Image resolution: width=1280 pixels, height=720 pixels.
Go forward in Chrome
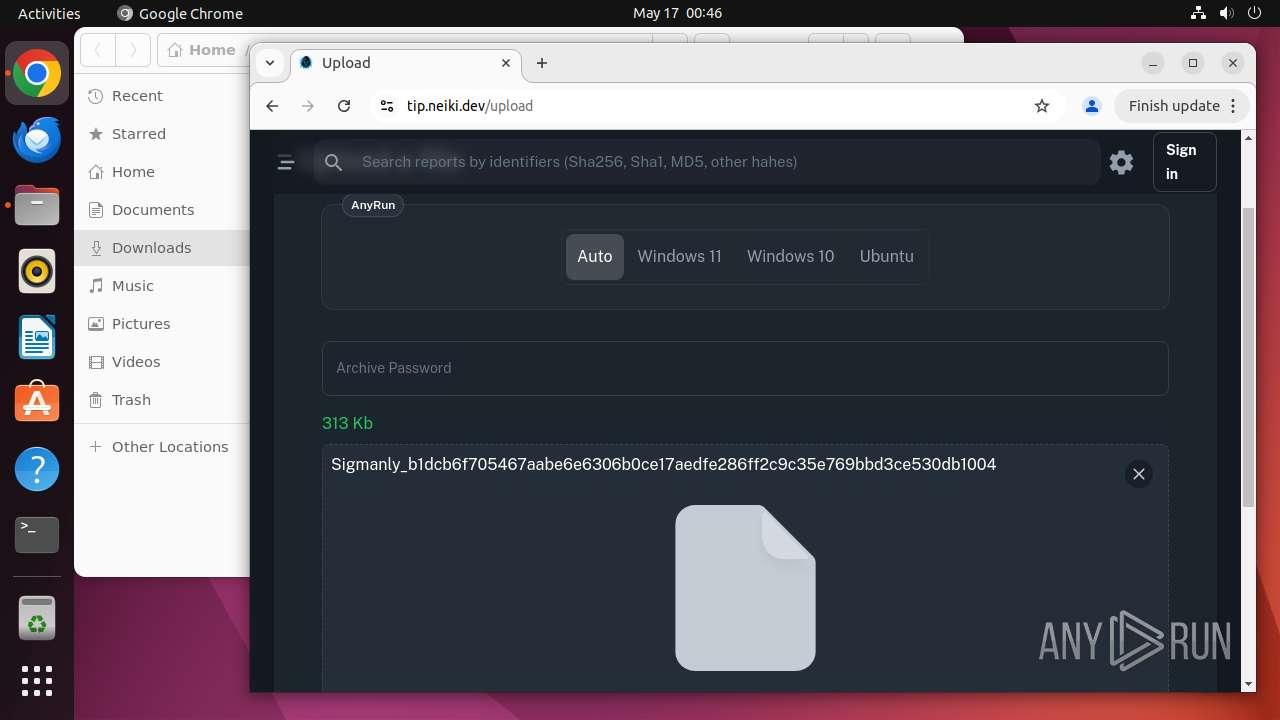(x=308, y=106)
